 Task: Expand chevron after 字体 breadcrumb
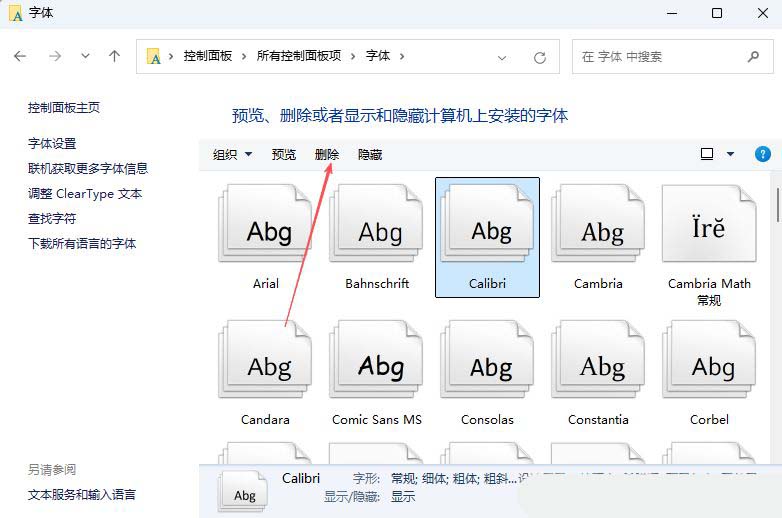[x=402, y=56]
